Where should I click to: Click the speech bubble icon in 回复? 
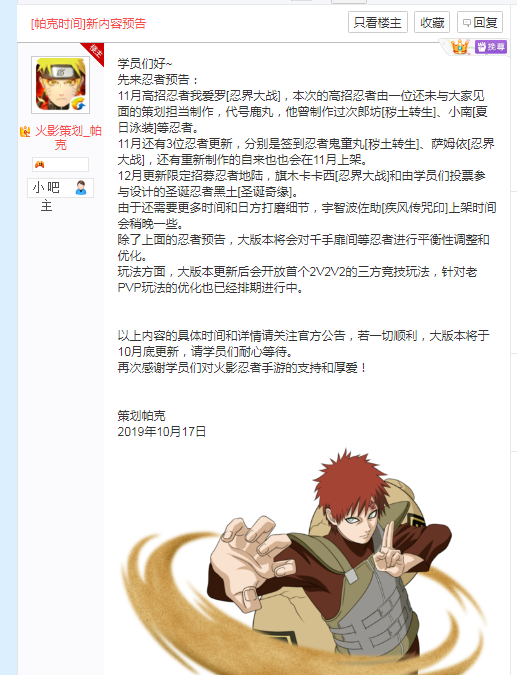(467, 23)
